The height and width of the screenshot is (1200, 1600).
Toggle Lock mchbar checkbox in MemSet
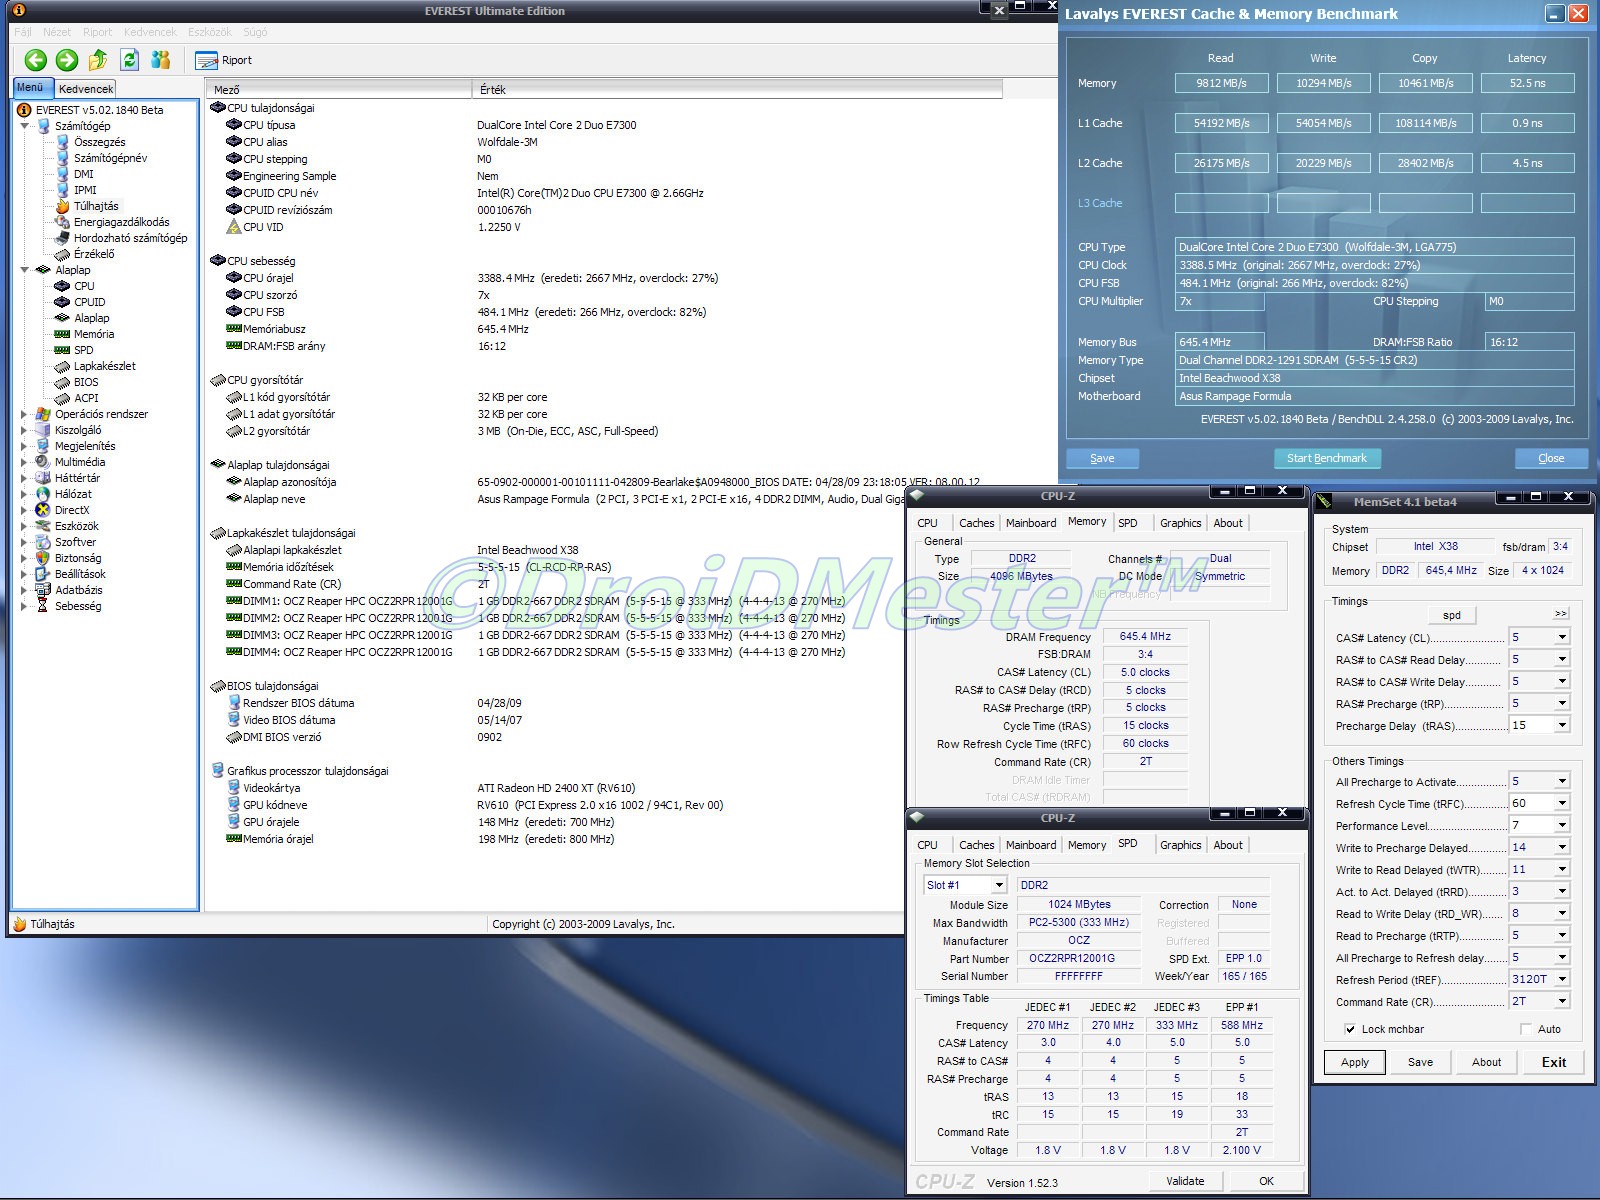click(x=1350, y=1029)
